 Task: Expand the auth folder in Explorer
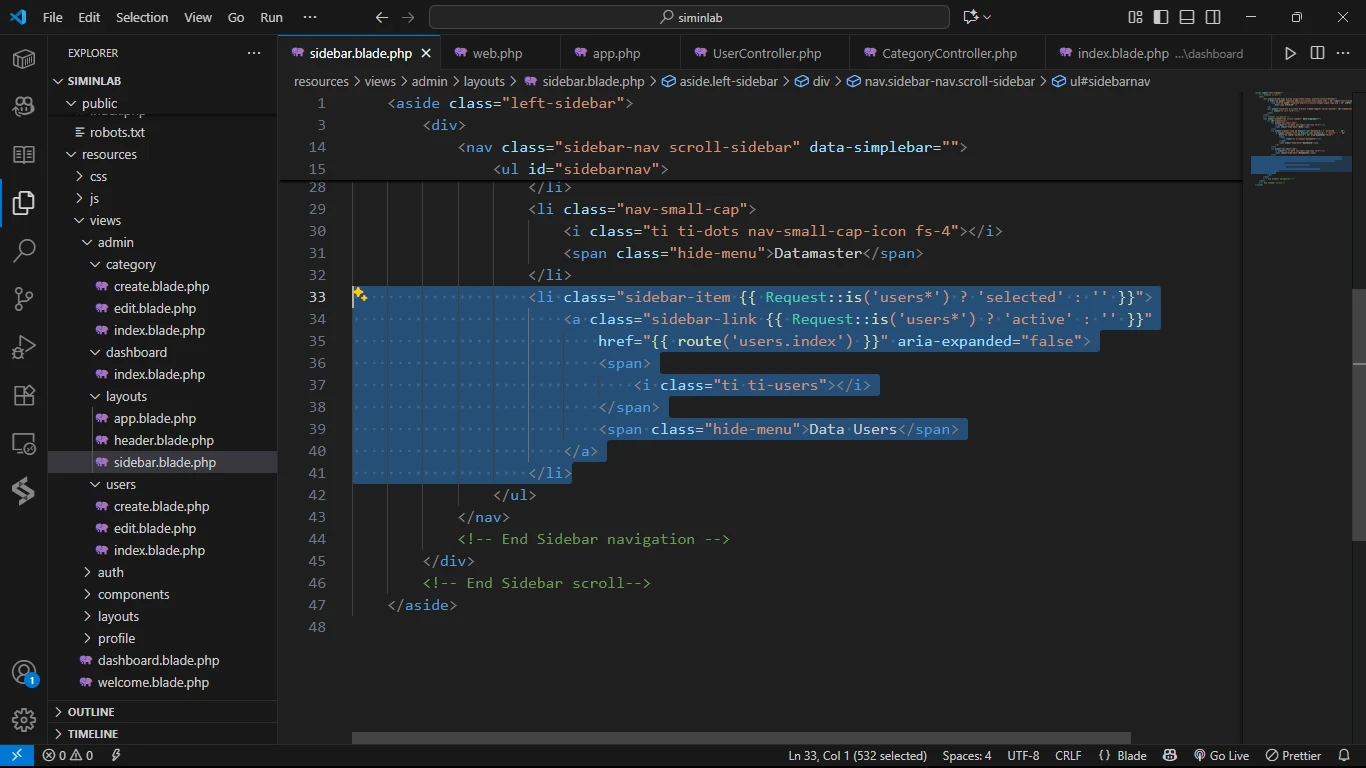tap(110, 572)
